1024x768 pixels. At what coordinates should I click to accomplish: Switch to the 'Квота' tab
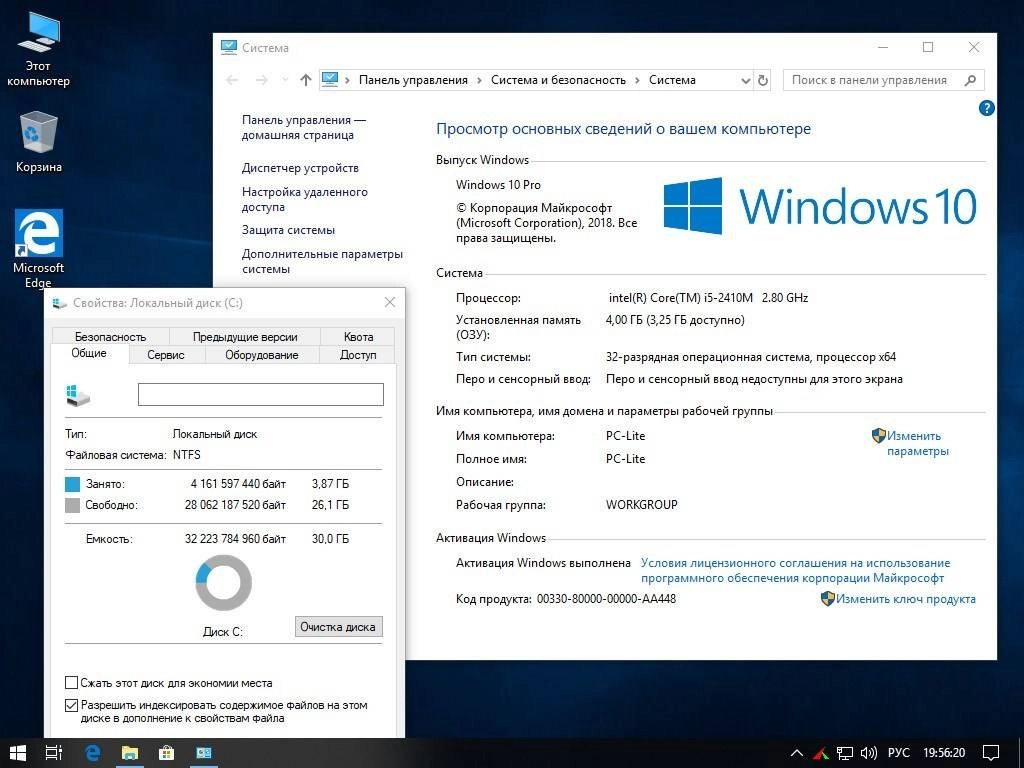coord(358,336)
